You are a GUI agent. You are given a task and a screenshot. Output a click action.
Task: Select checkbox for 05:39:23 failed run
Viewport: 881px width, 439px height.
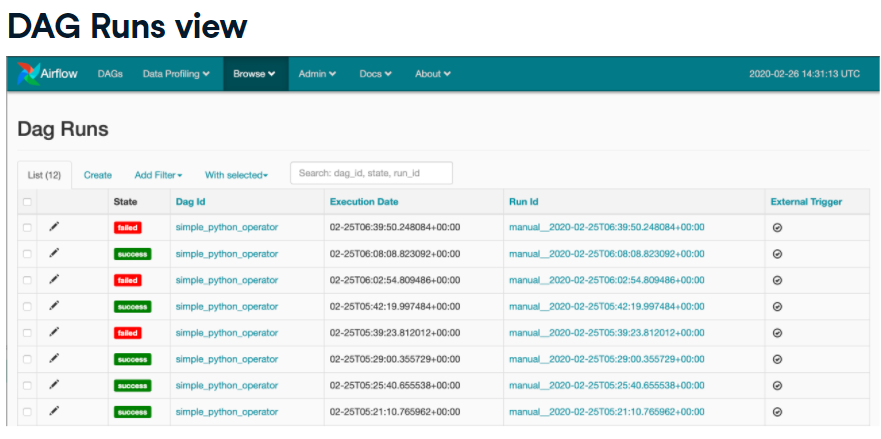pyautogui.click(x=27, y=332)
